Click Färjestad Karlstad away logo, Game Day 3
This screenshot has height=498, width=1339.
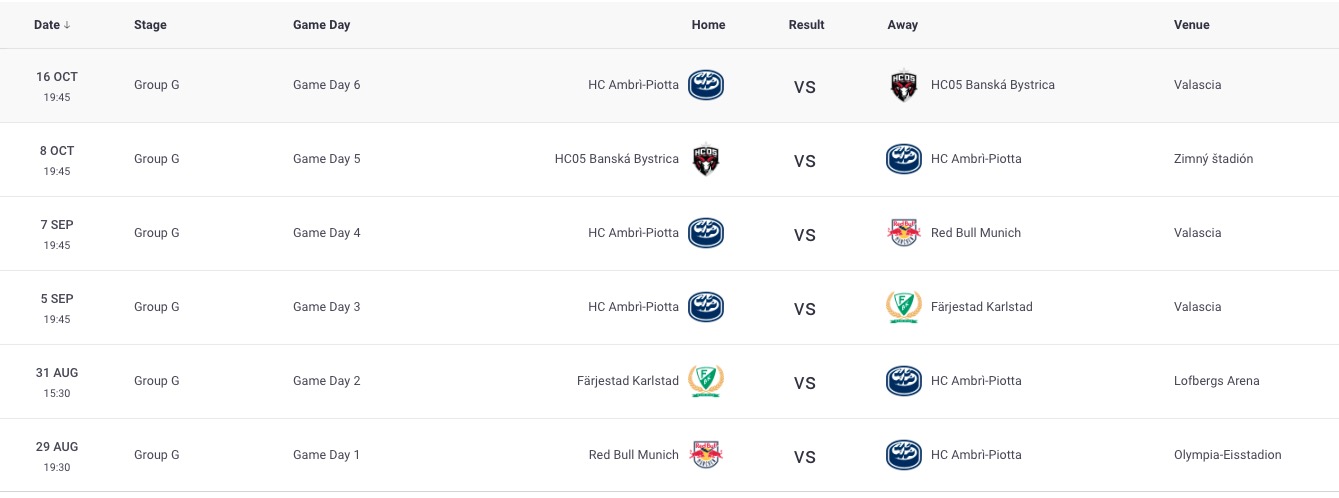click(x=903, y=307)
